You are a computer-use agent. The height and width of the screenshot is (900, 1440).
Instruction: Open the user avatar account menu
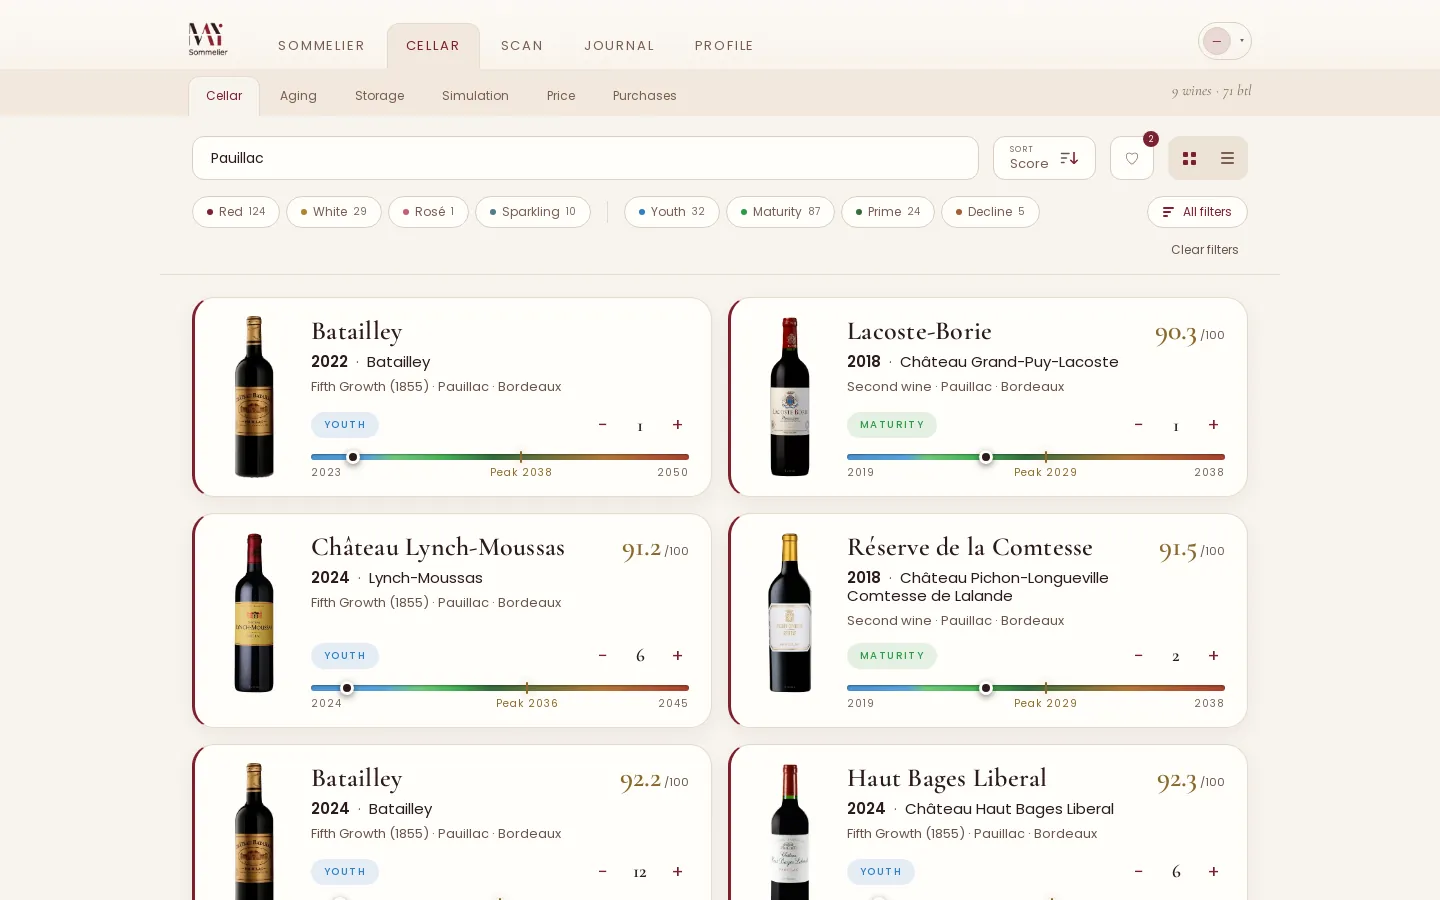pyautogui.click(x=1225, y=41)
